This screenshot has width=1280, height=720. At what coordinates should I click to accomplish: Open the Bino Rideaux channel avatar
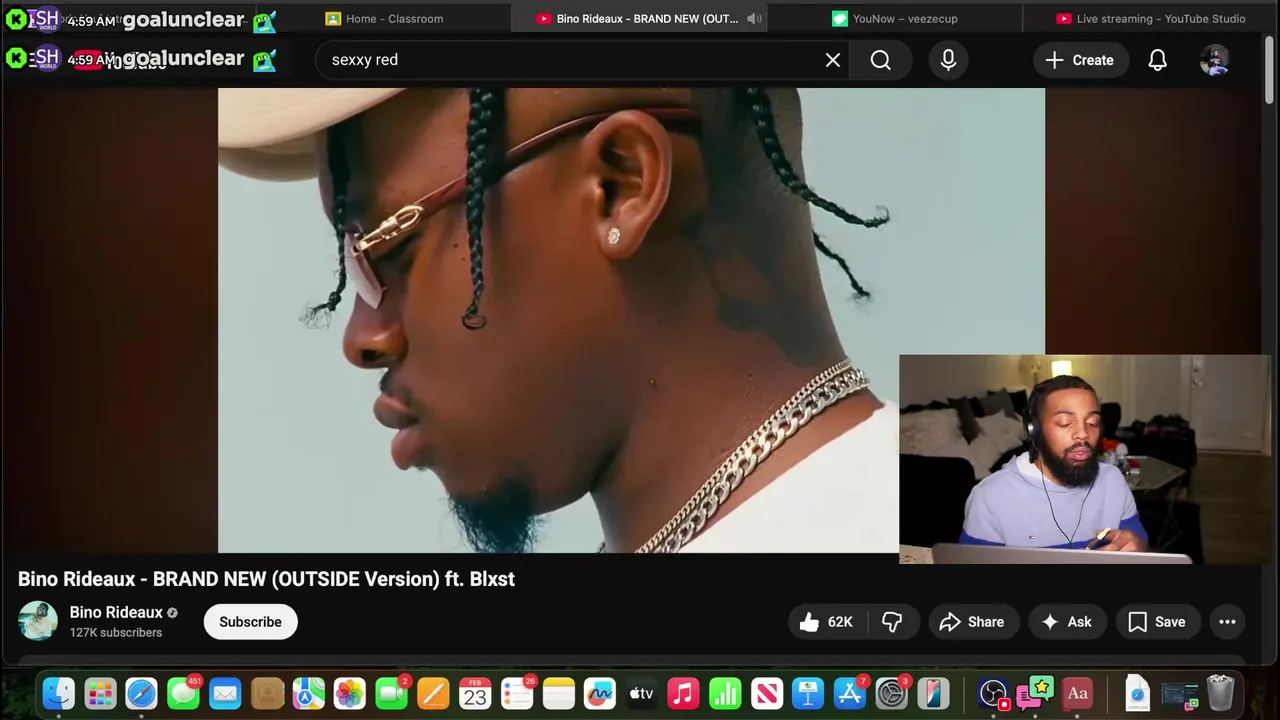point(38,621)
